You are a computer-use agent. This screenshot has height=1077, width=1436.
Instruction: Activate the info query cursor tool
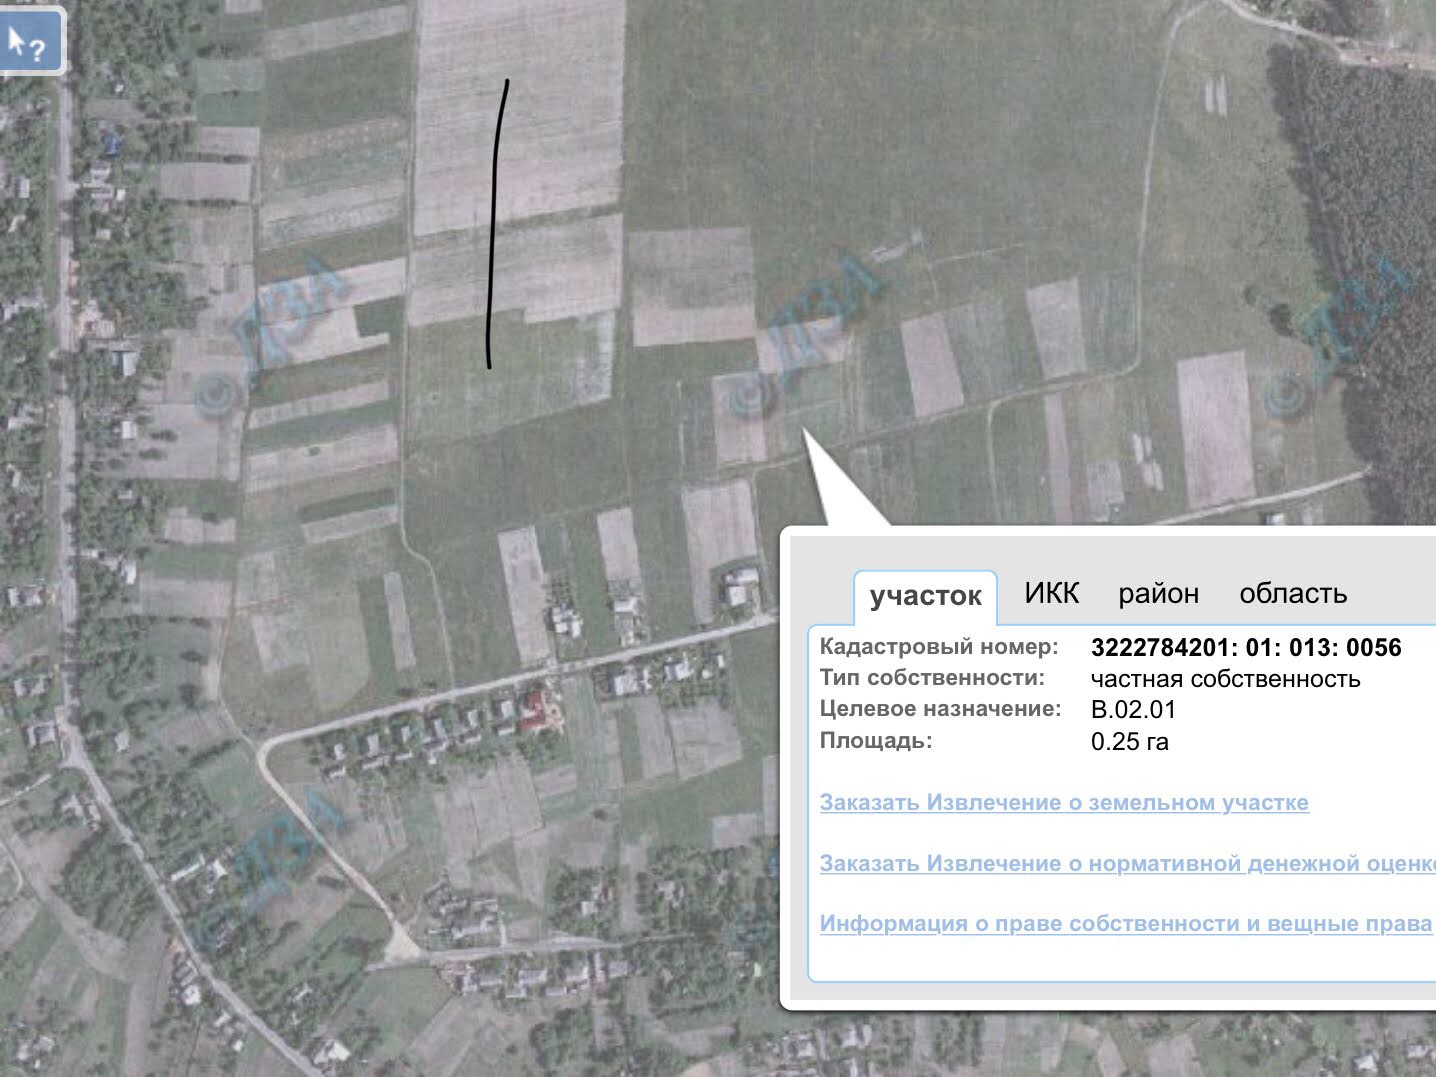(x=30, y=42)
